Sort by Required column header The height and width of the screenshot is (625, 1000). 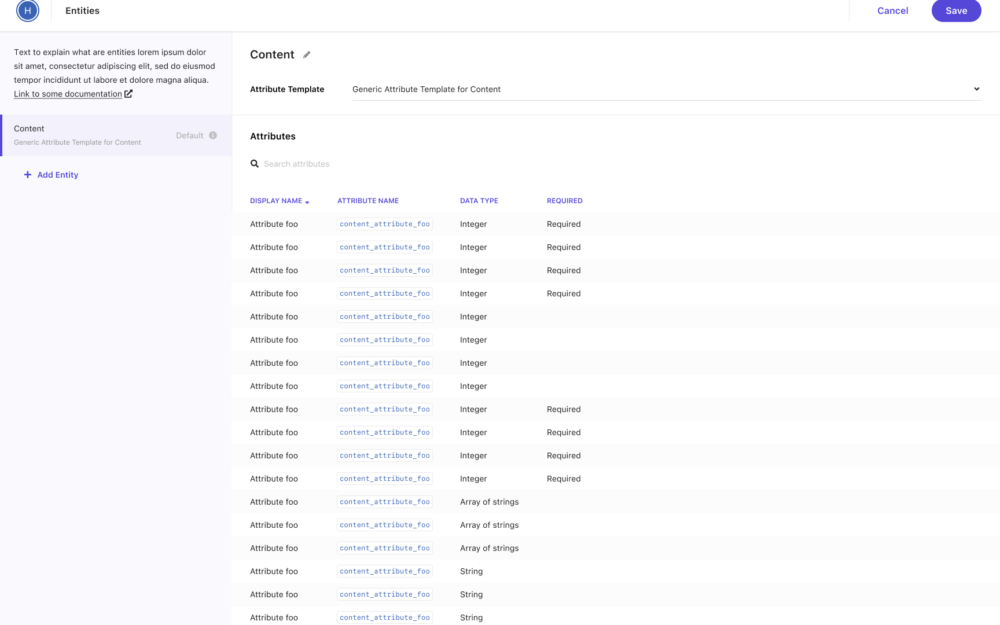[564, 201]
